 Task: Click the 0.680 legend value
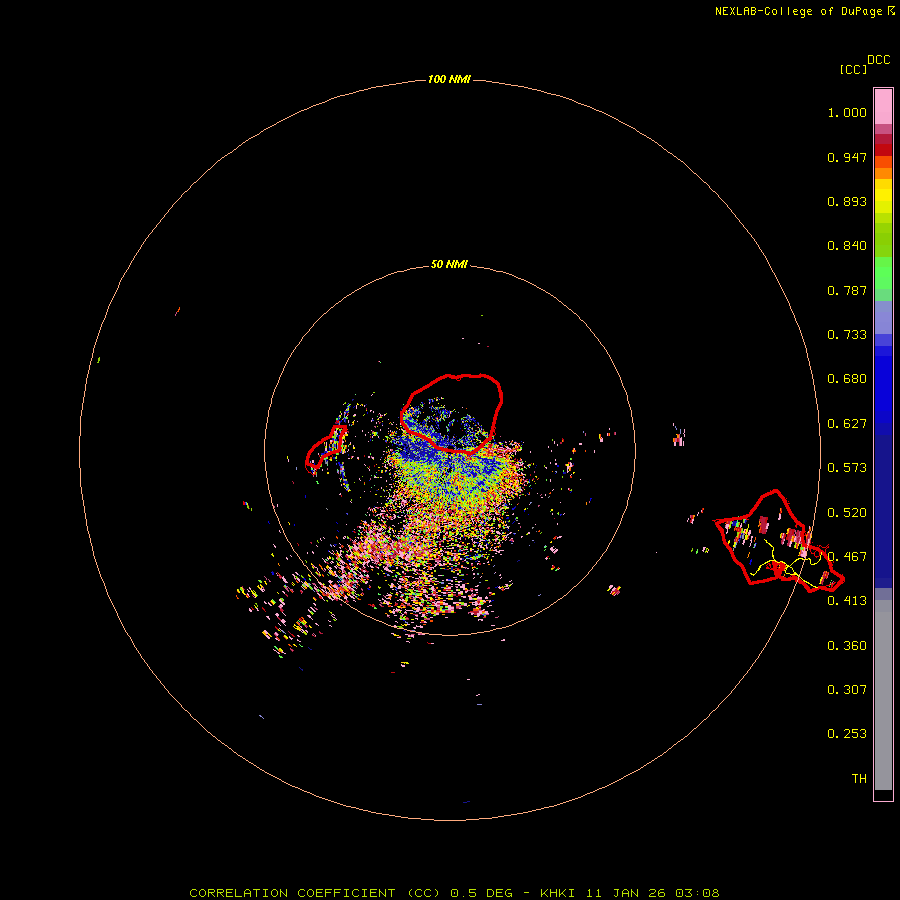click(x=847, y=379)
